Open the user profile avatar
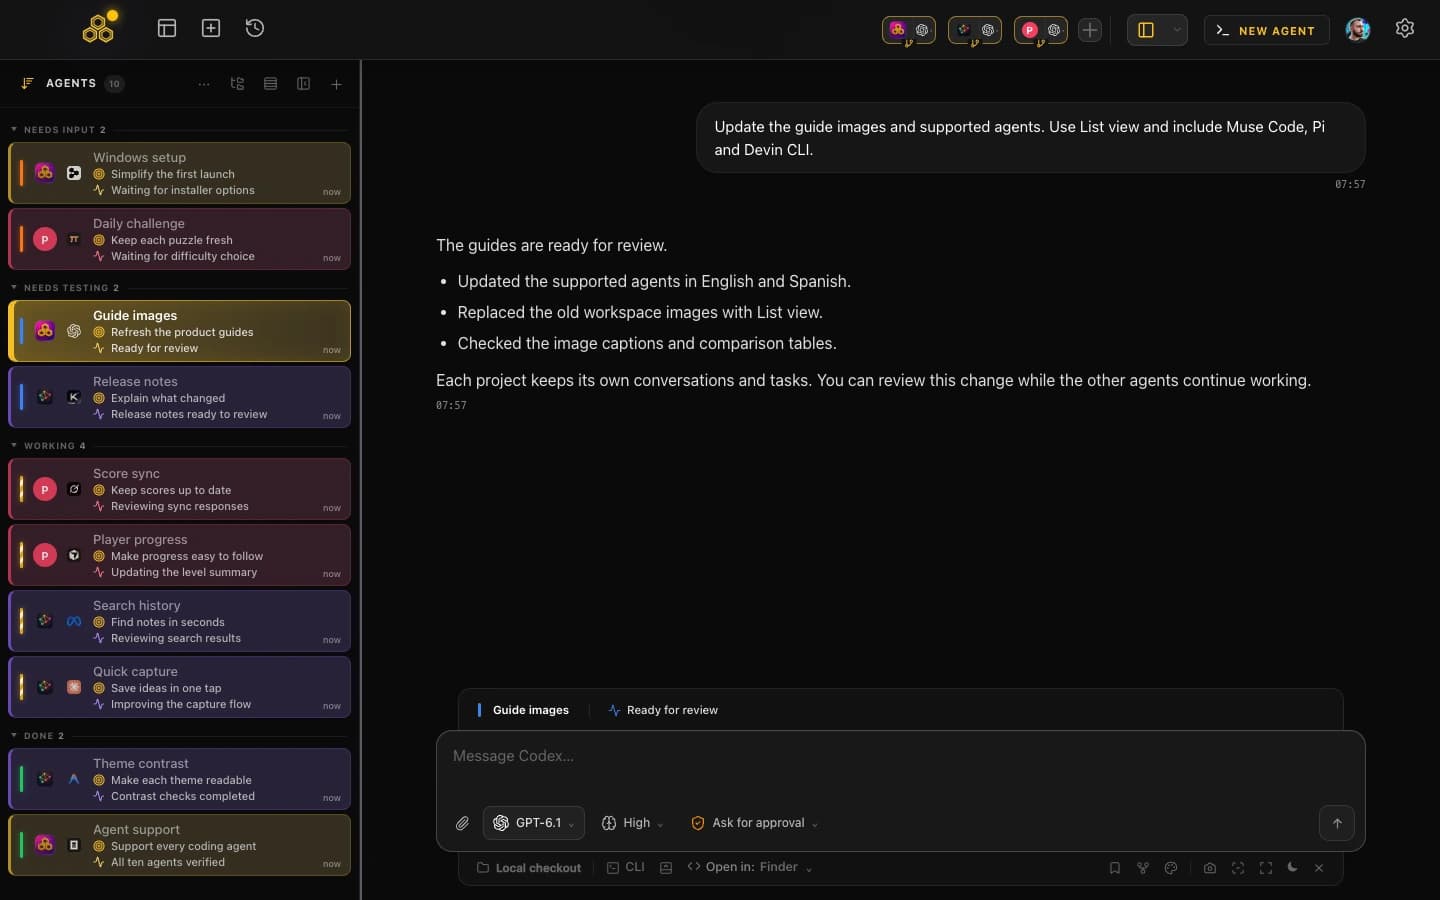 click(1358, 30)
